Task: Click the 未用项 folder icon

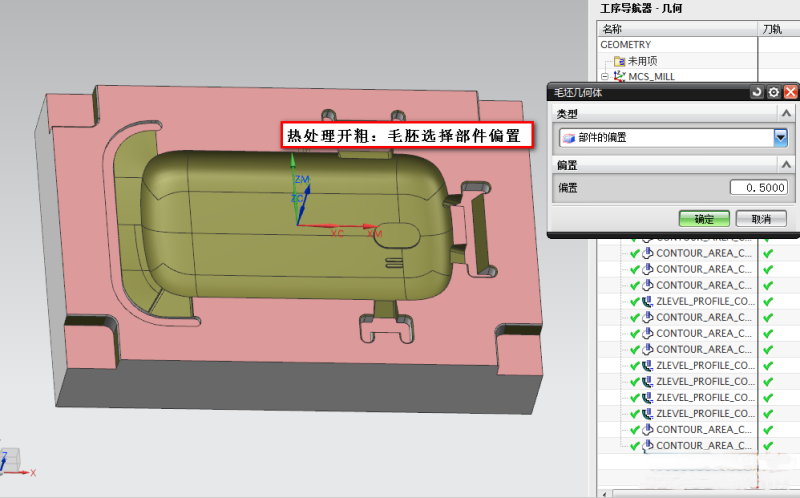Action: (x=619, y=61)
